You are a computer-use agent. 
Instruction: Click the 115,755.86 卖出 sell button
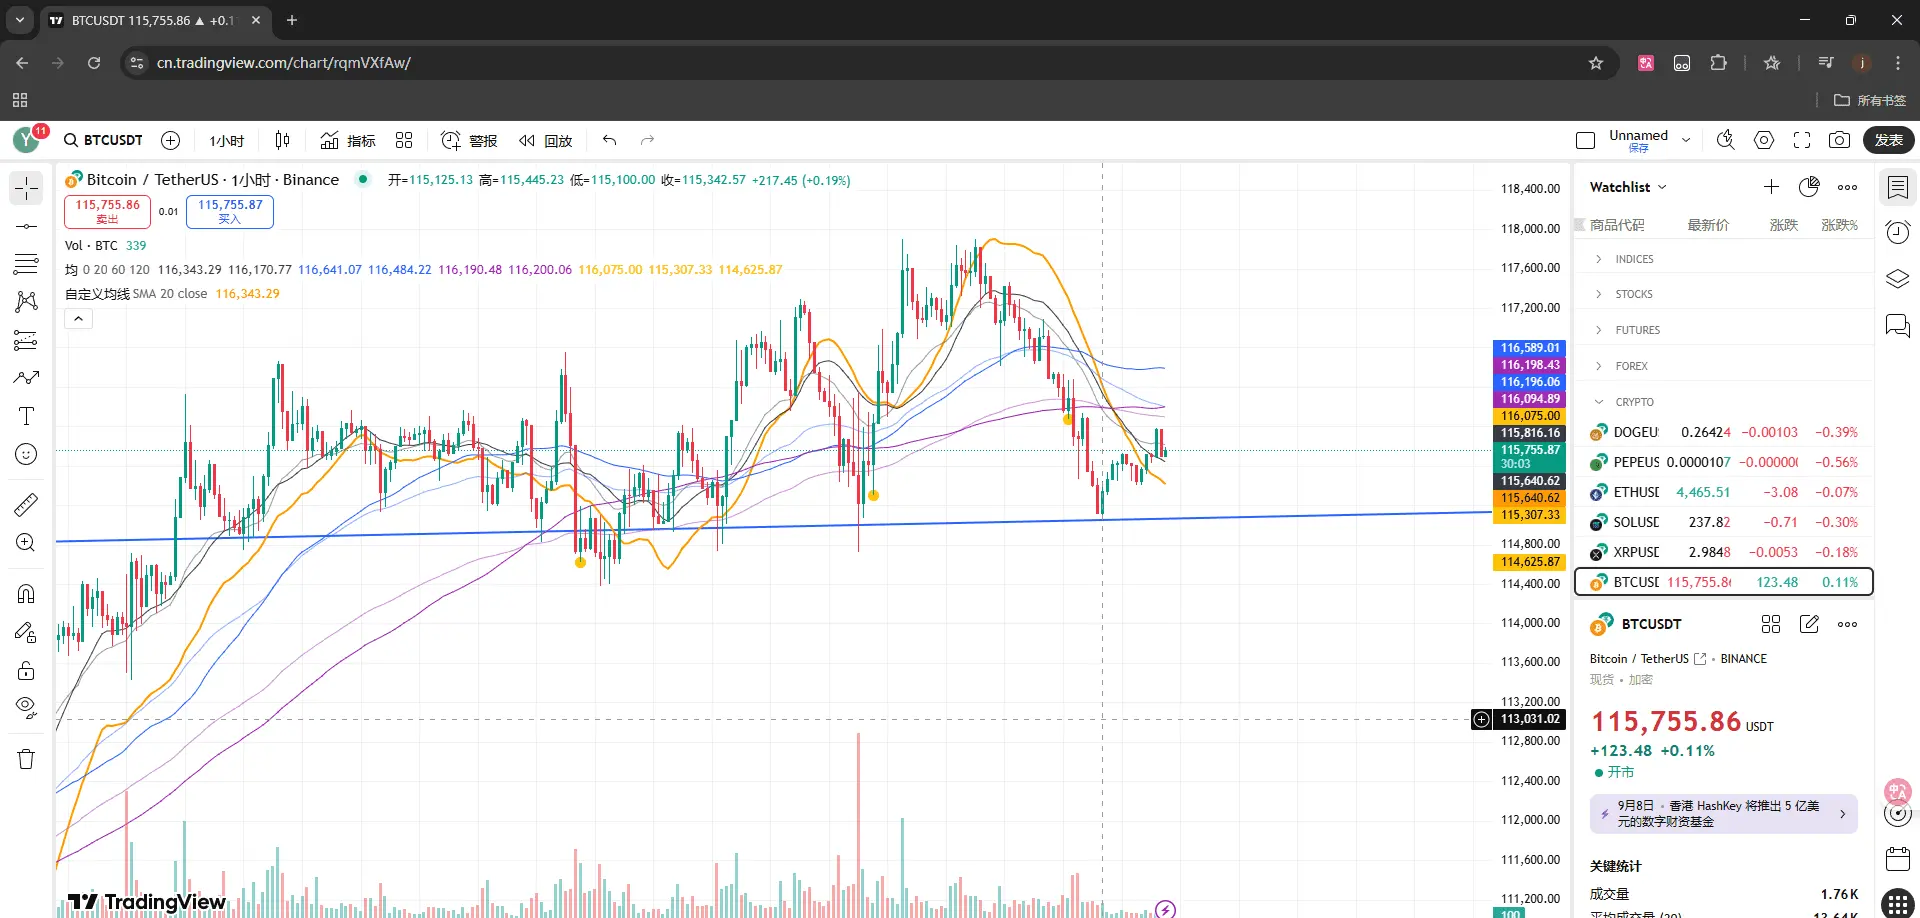108,211
